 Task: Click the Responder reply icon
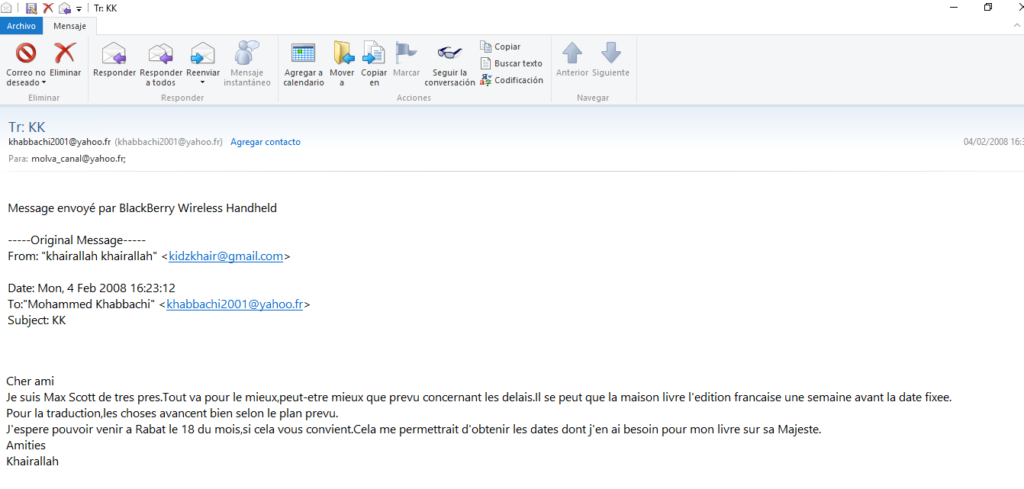(x=114, y=54)
